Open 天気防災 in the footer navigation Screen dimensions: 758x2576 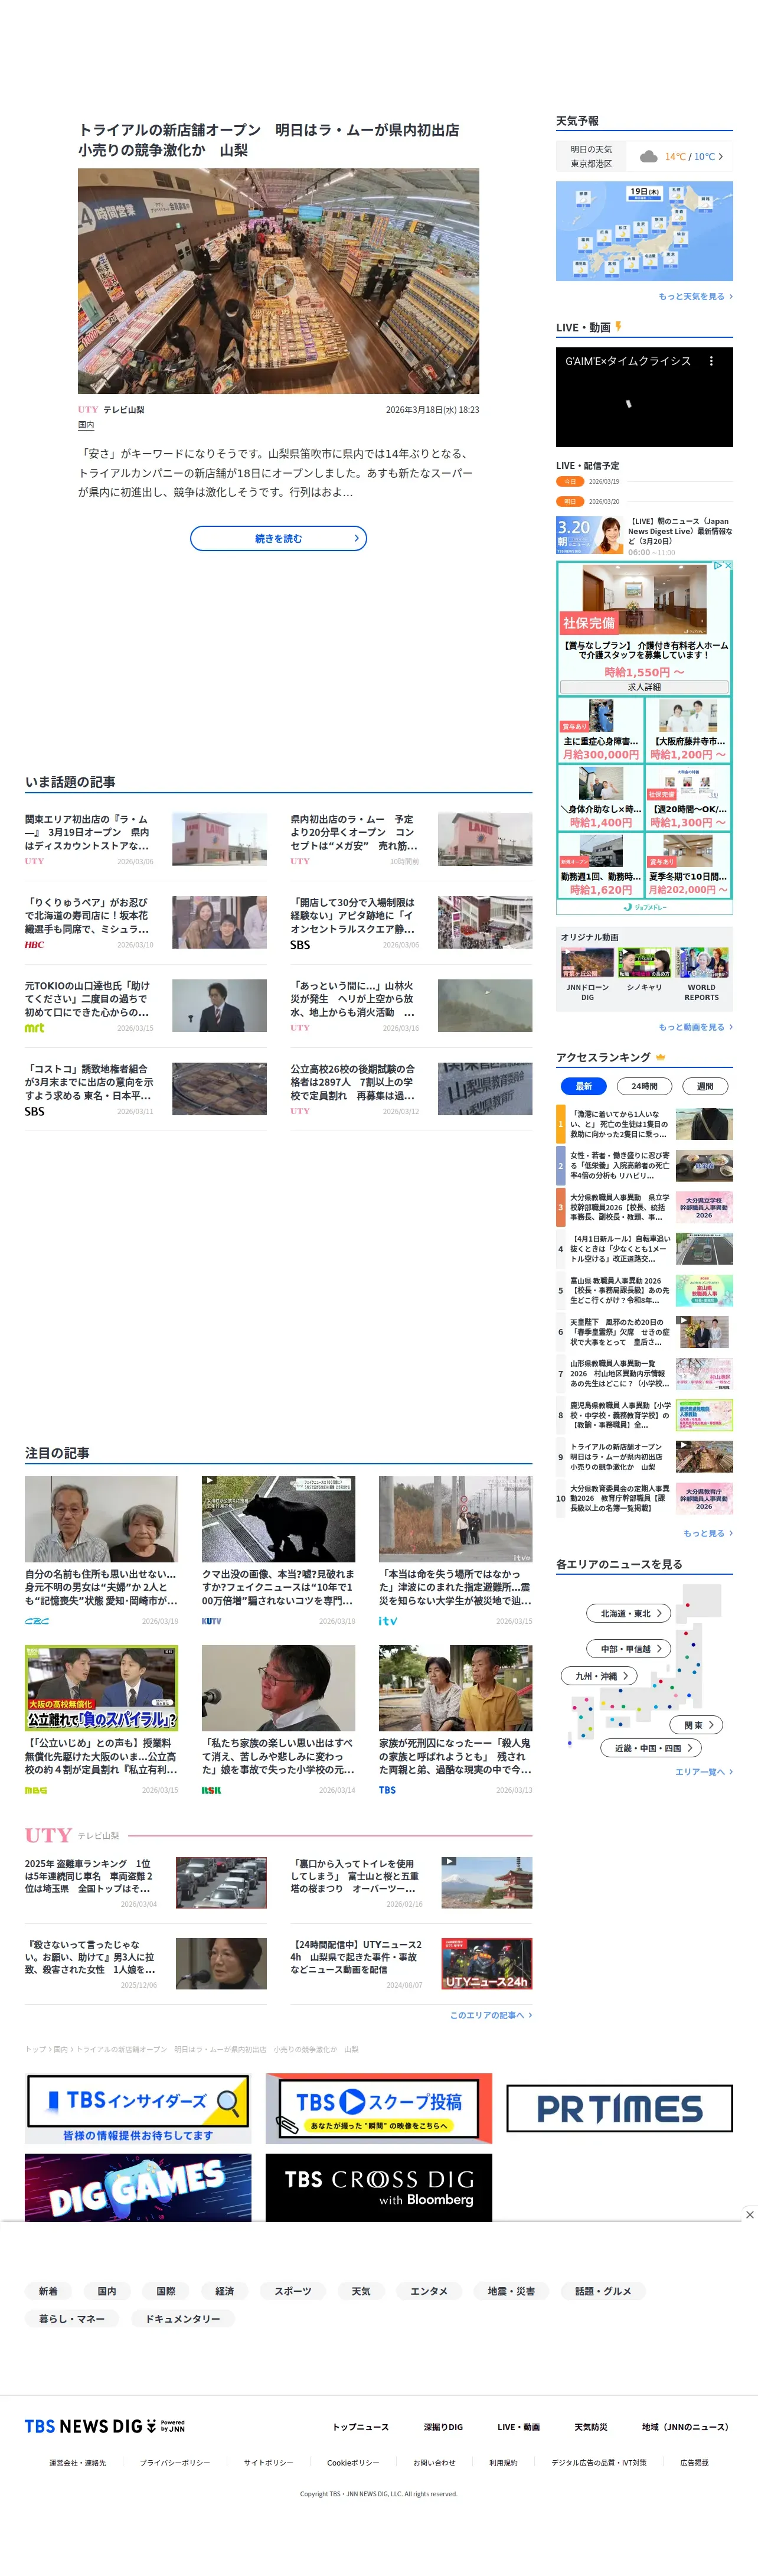tap(591, 2427)
